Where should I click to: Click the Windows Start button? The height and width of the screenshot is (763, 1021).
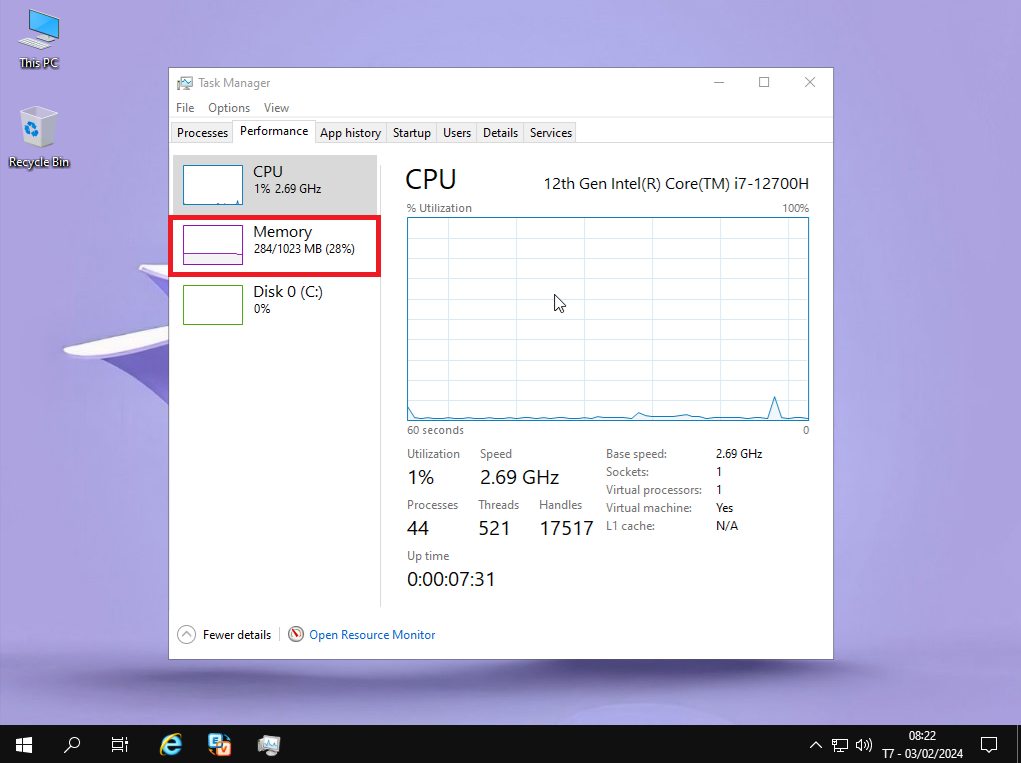24,744
